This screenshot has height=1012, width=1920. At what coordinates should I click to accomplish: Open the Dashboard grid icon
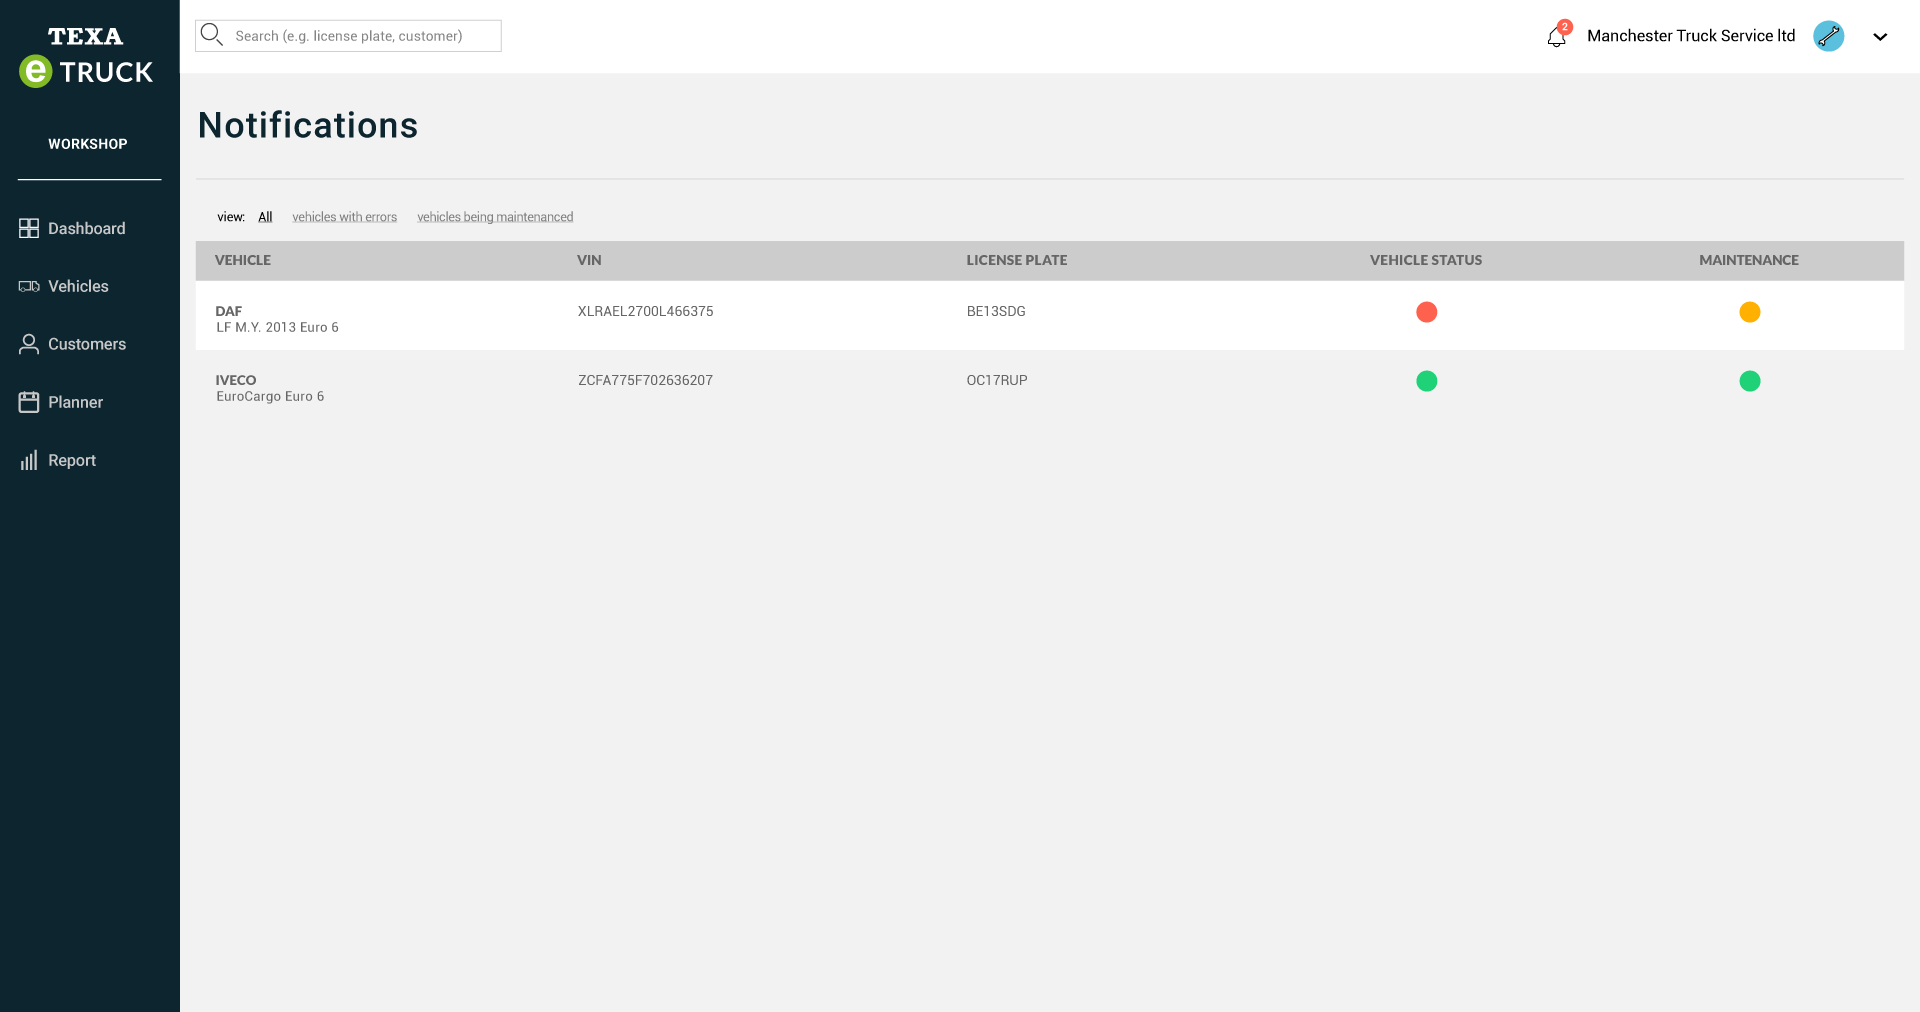[x=29, y=228]
